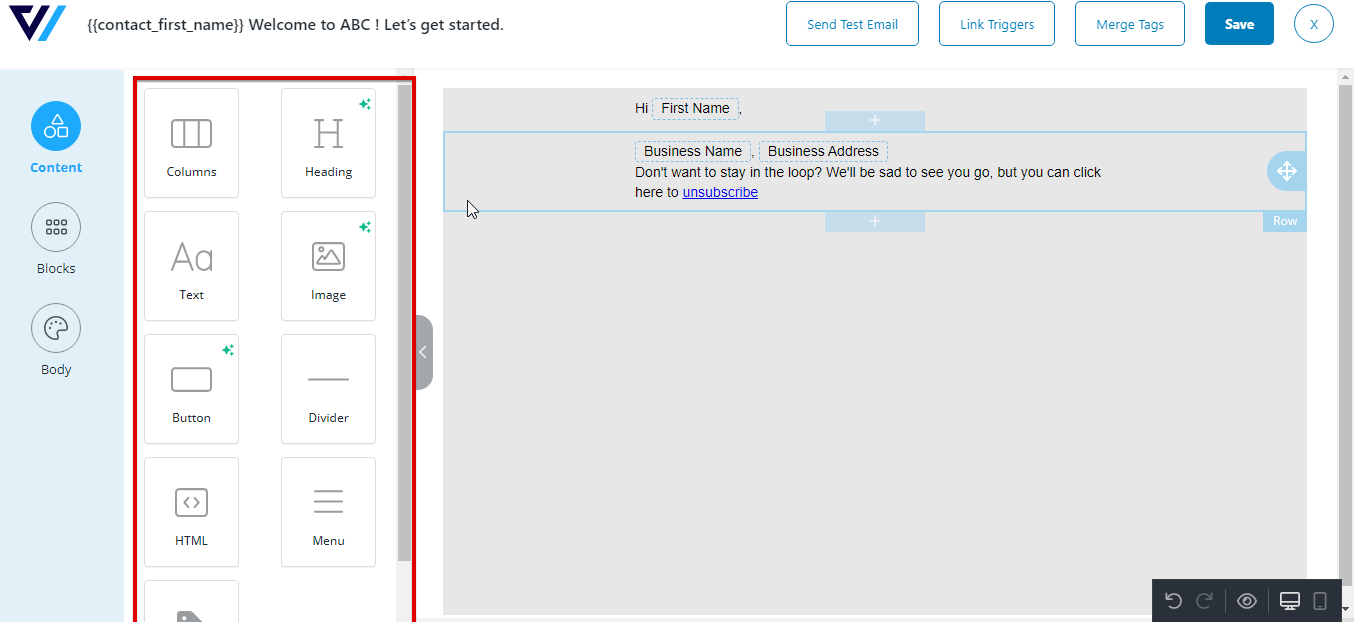Click the Send Test Email button
Image resolution: width=1355 pixels, height=622 pixels.
click(x=852, y=23)
